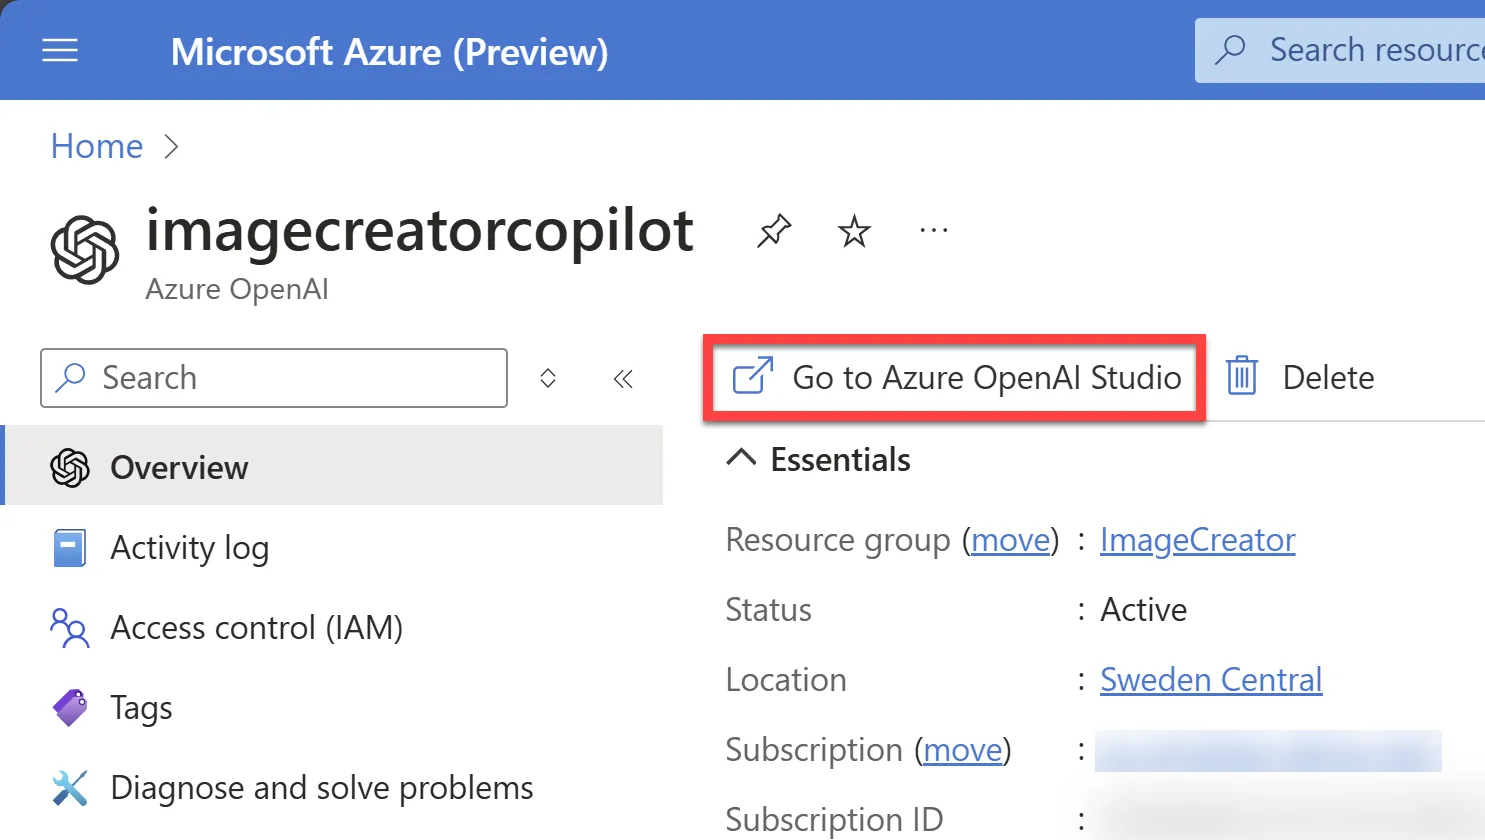Click the Delete button label
The image size is (1485, 840).
point(1328,377)
